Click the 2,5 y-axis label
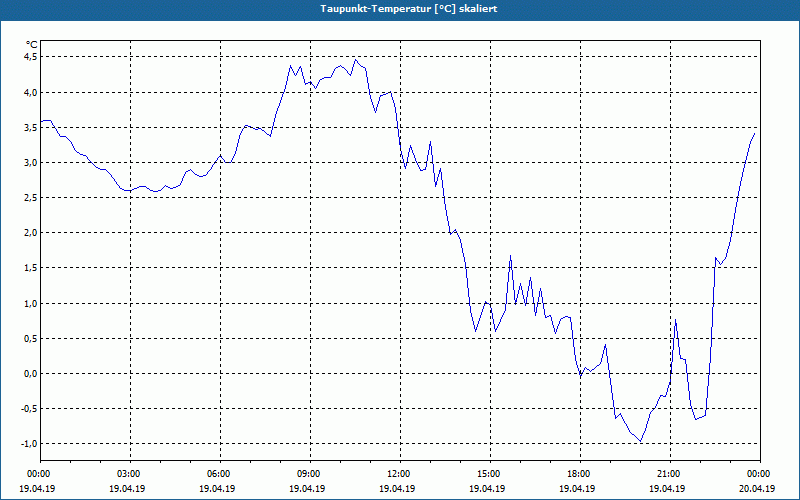This screenshot has height=500, width=800. coord(31,197)
